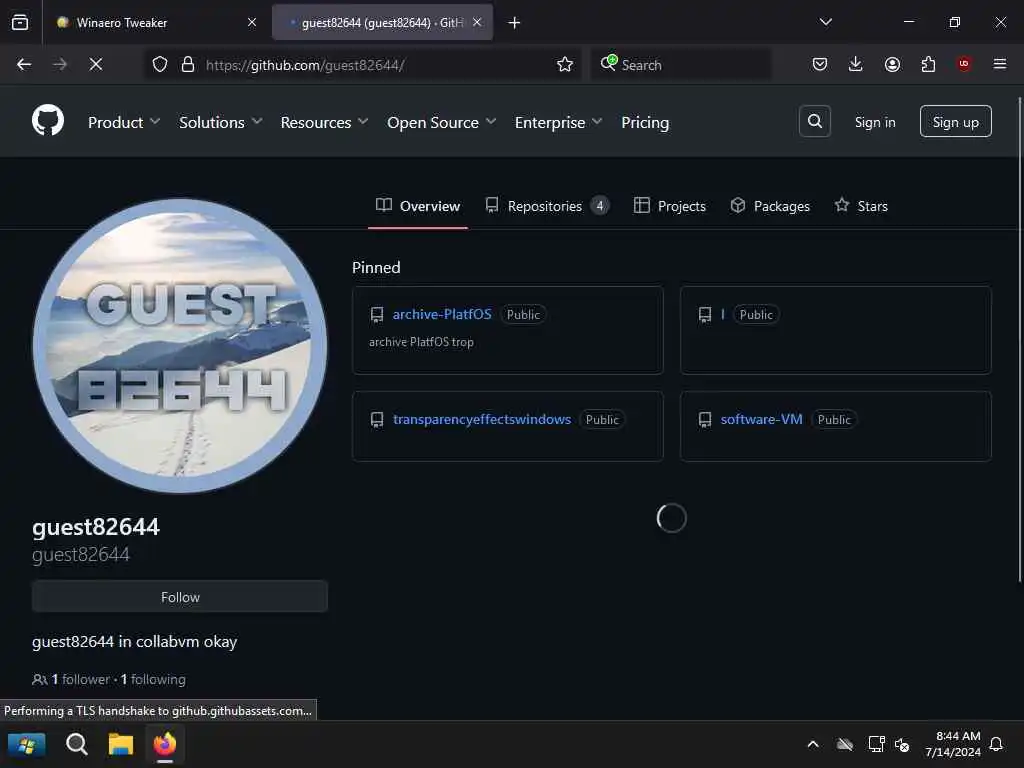Screen dimensions: 1024x768
Task: Switch to the Repositories tab
Action: (x=547, y=206)
